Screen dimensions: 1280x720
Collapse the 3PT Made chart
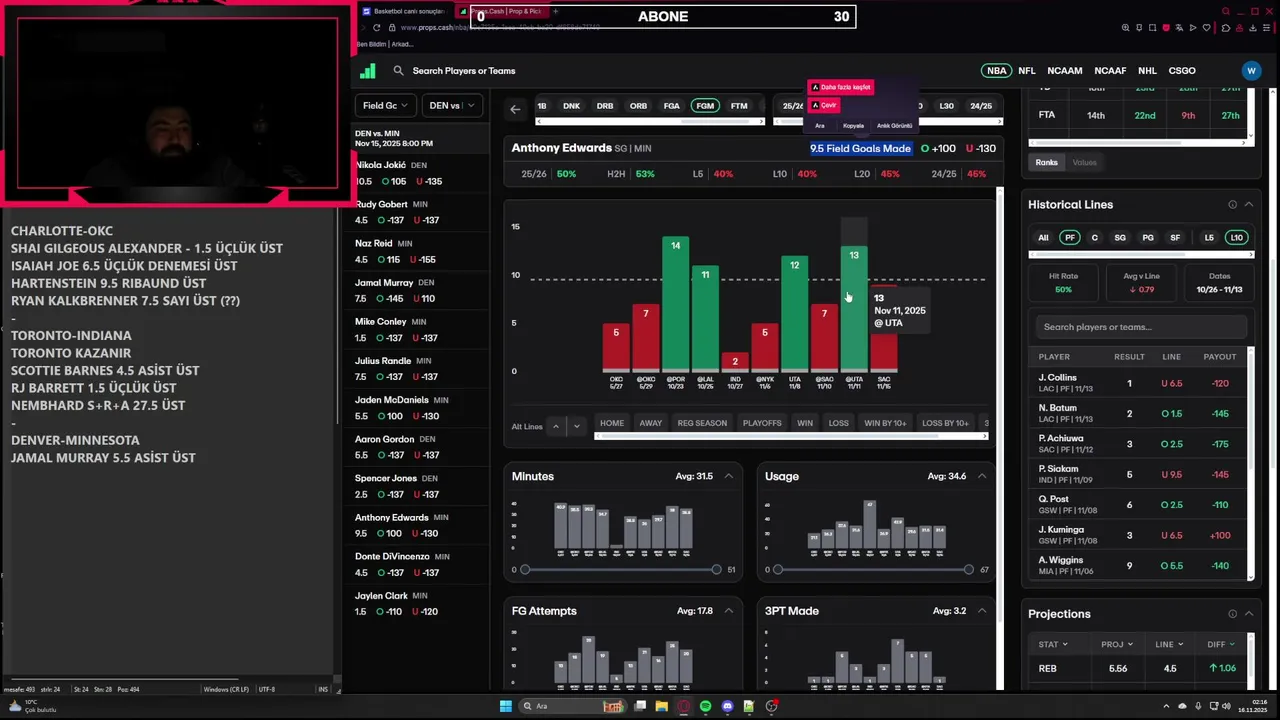tap(982, 611)
